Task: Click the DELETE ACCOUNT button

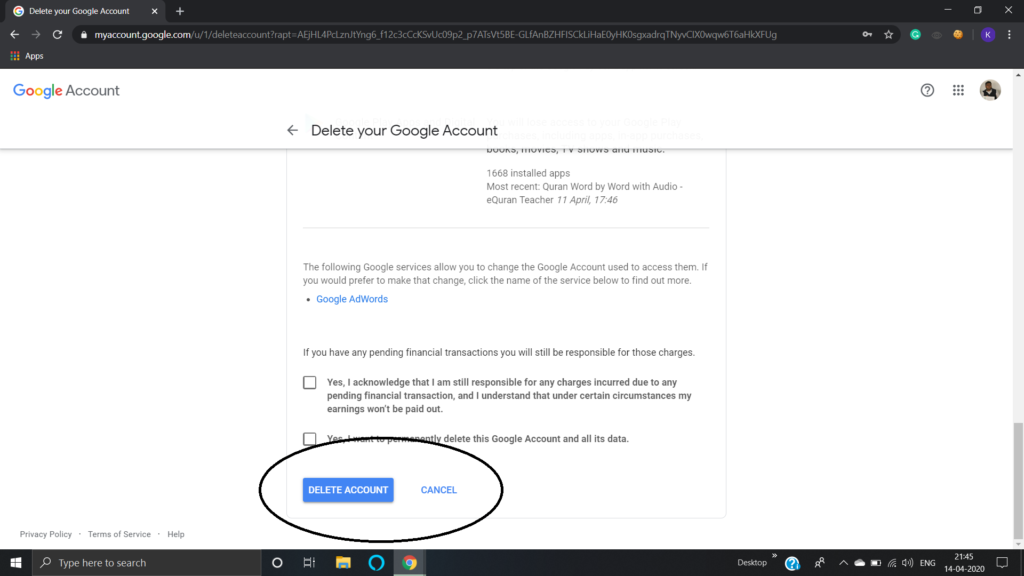Action: pos(348,490)
